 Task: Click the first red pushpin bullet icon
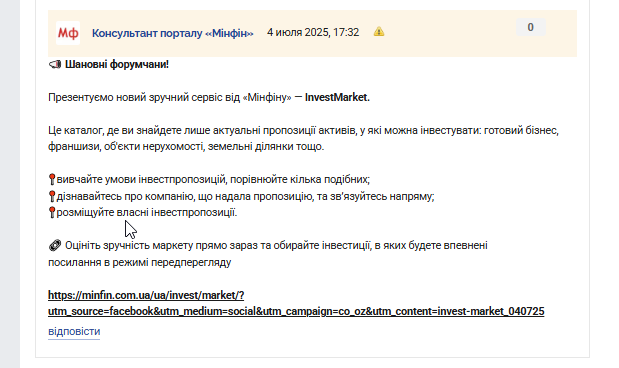52,179
